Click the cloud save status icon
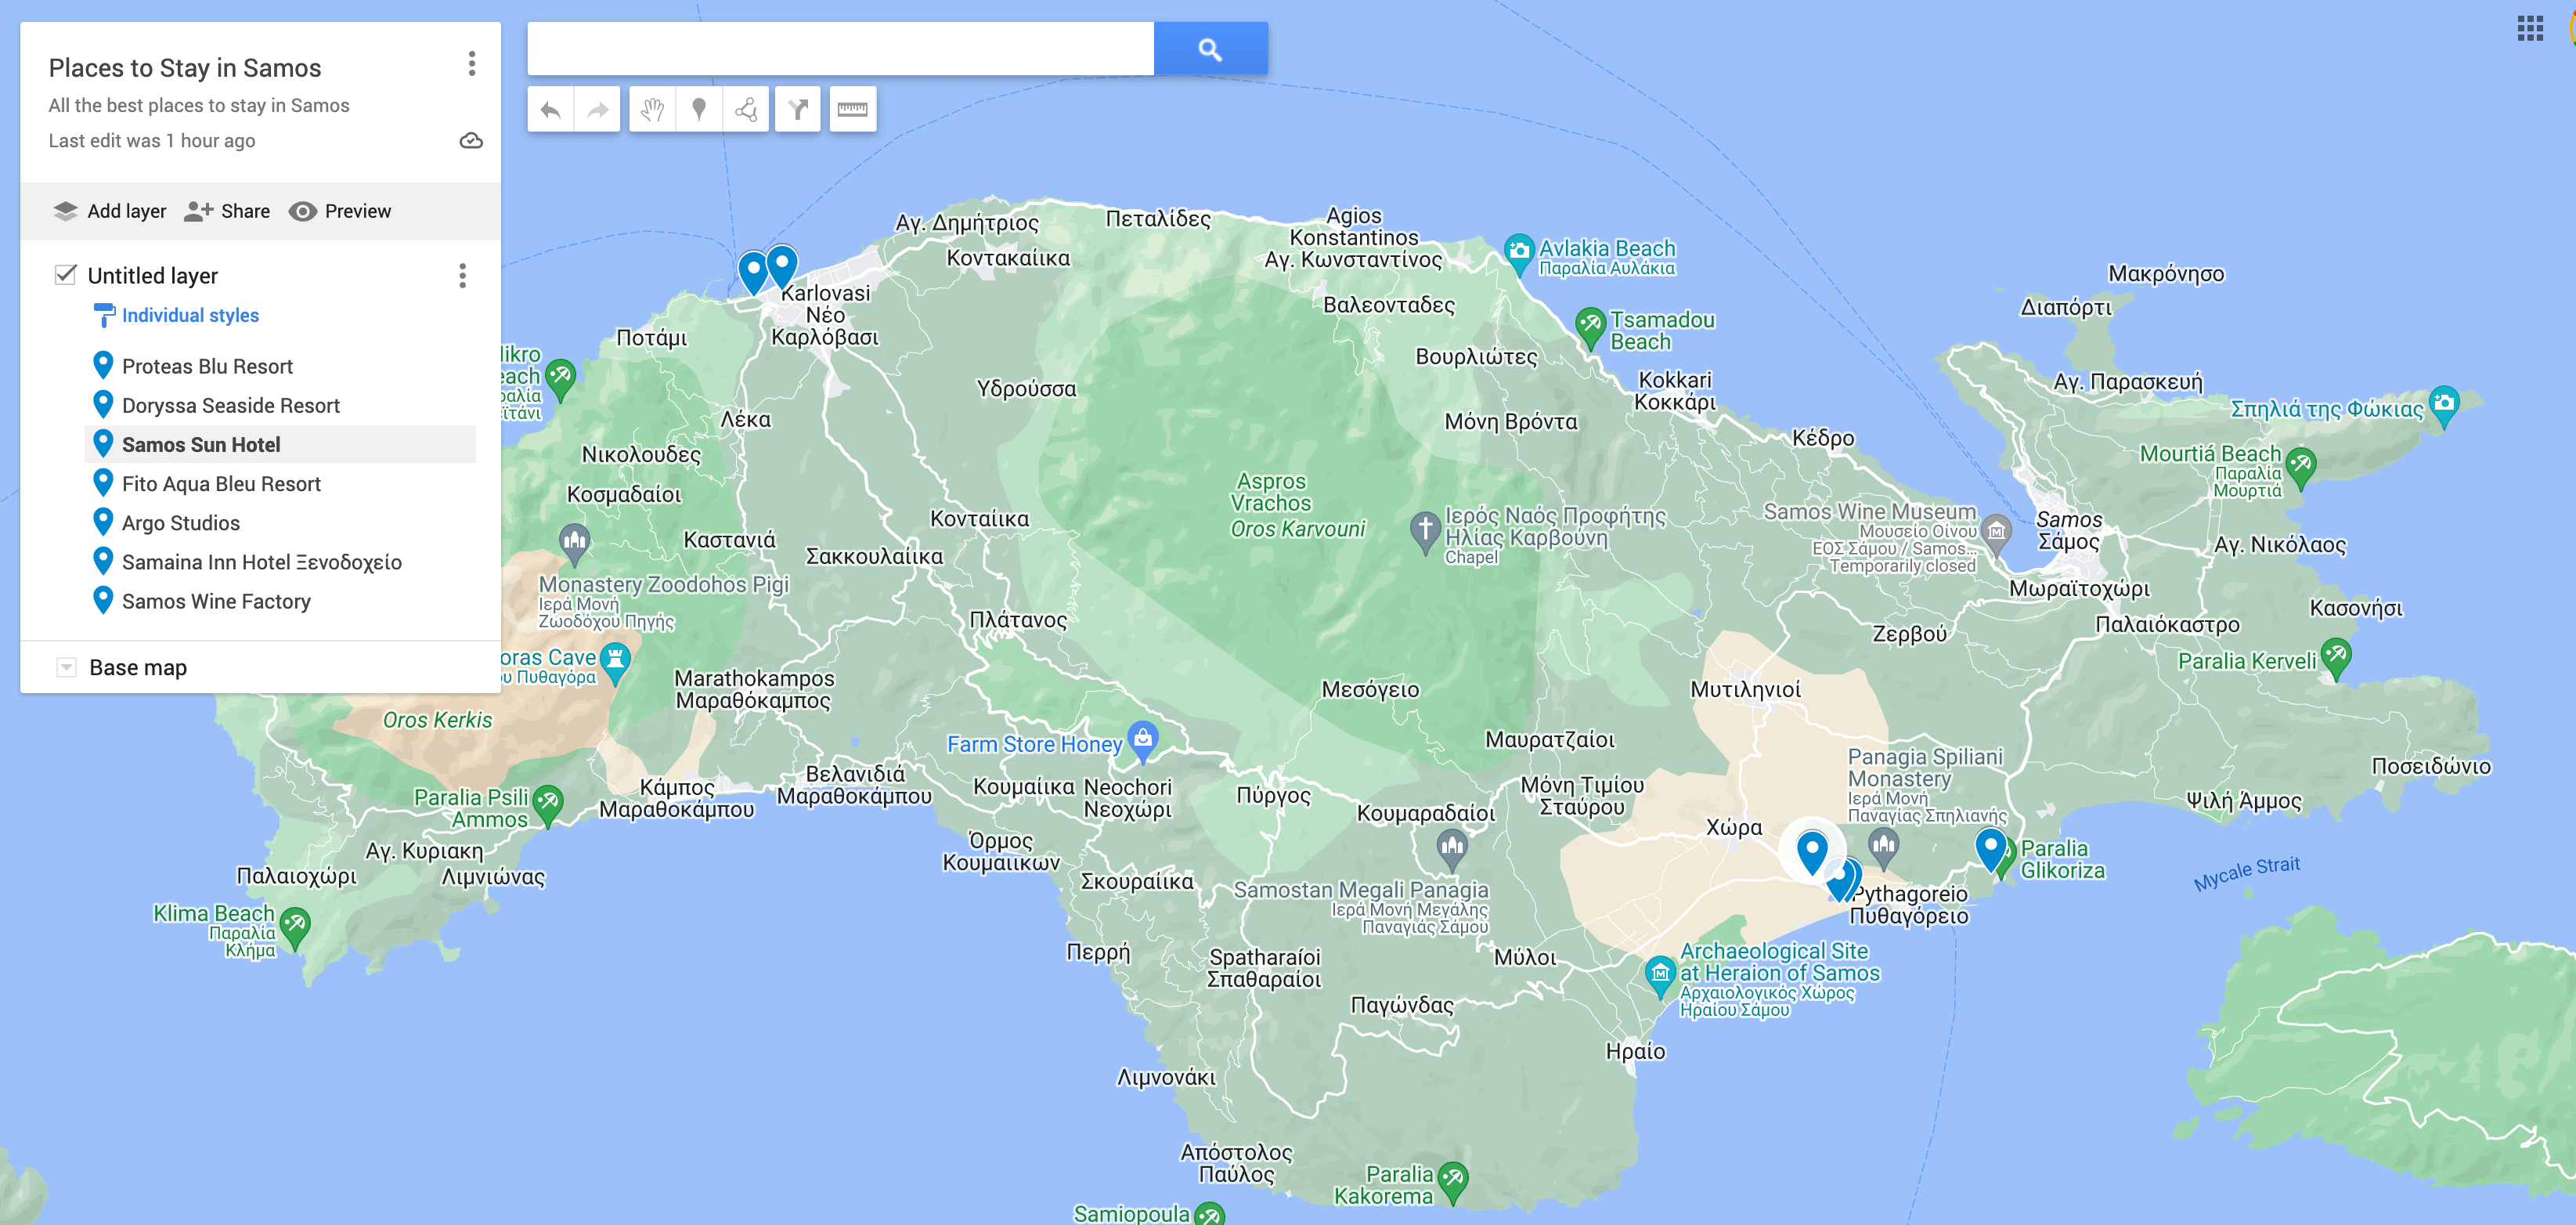The height and width of the screenshot is (1225, 2576). click(x=470, y=140)
